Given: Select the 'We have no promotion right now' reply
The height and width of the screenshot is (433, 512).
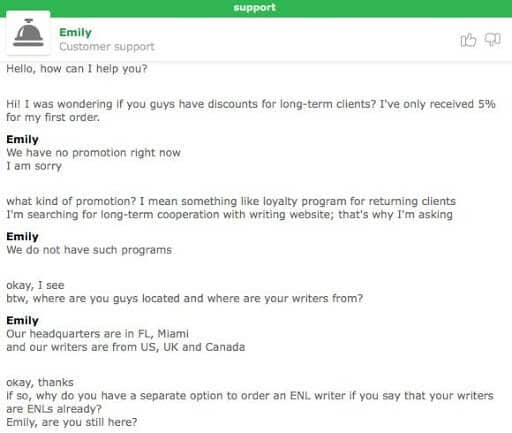Looking at the screenshot, I should 93,153.
